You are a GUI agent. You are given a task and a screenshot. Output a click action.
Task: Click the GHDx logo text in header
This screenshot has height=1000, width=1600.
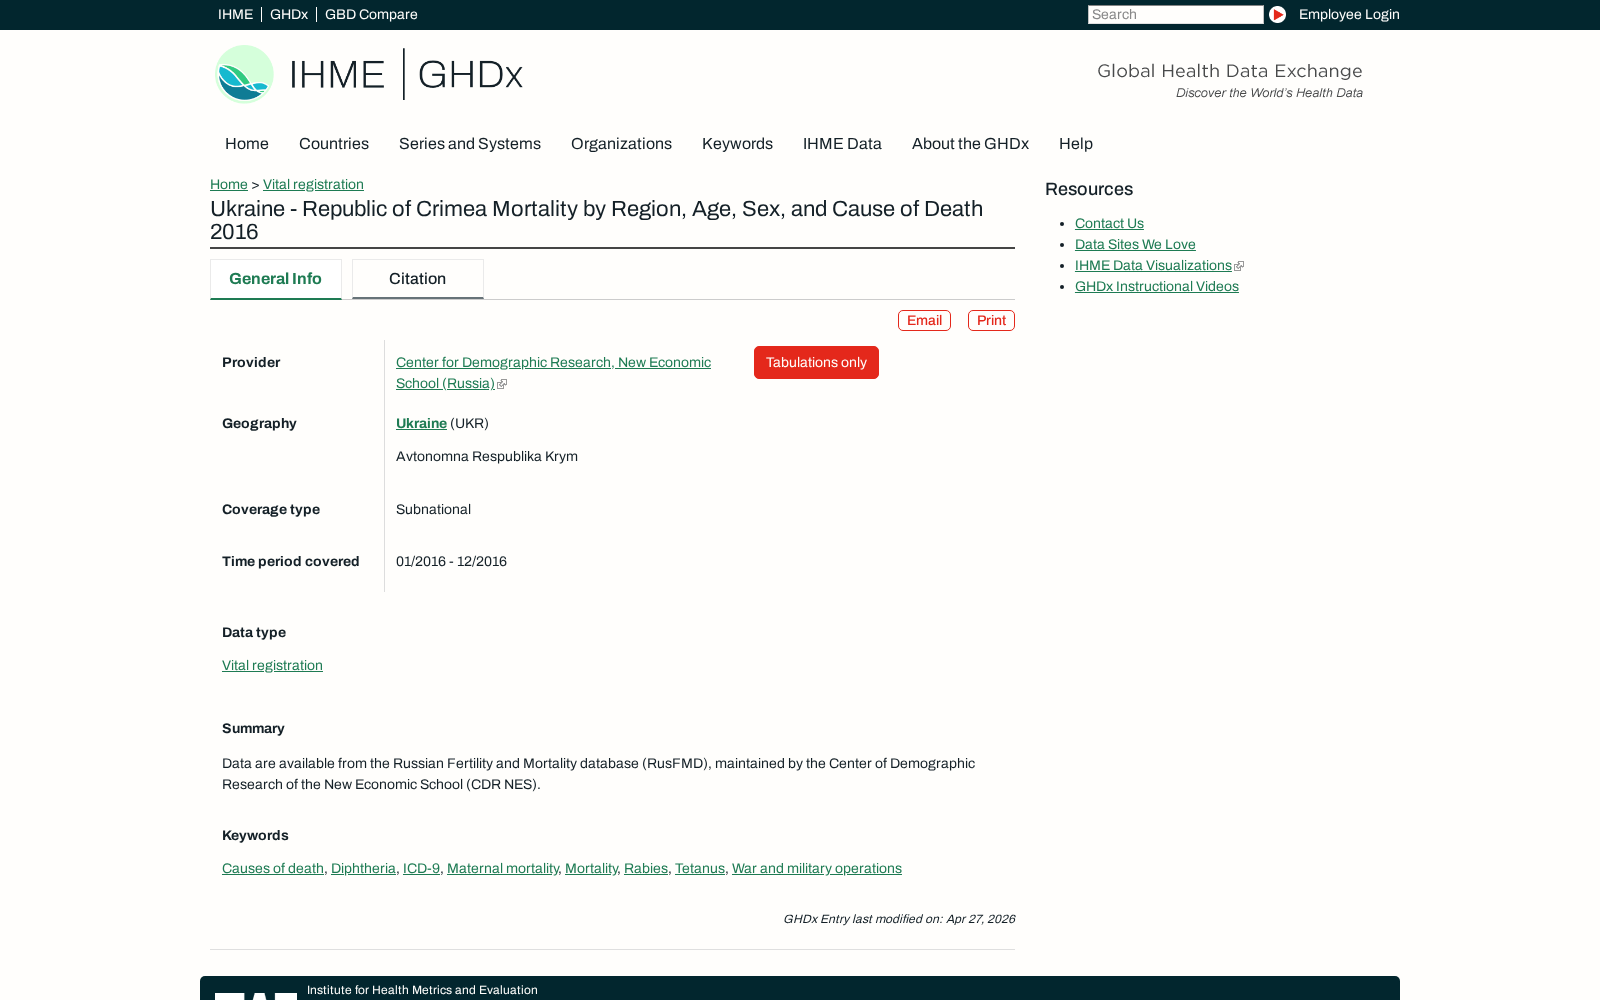[x=470, y=74]
